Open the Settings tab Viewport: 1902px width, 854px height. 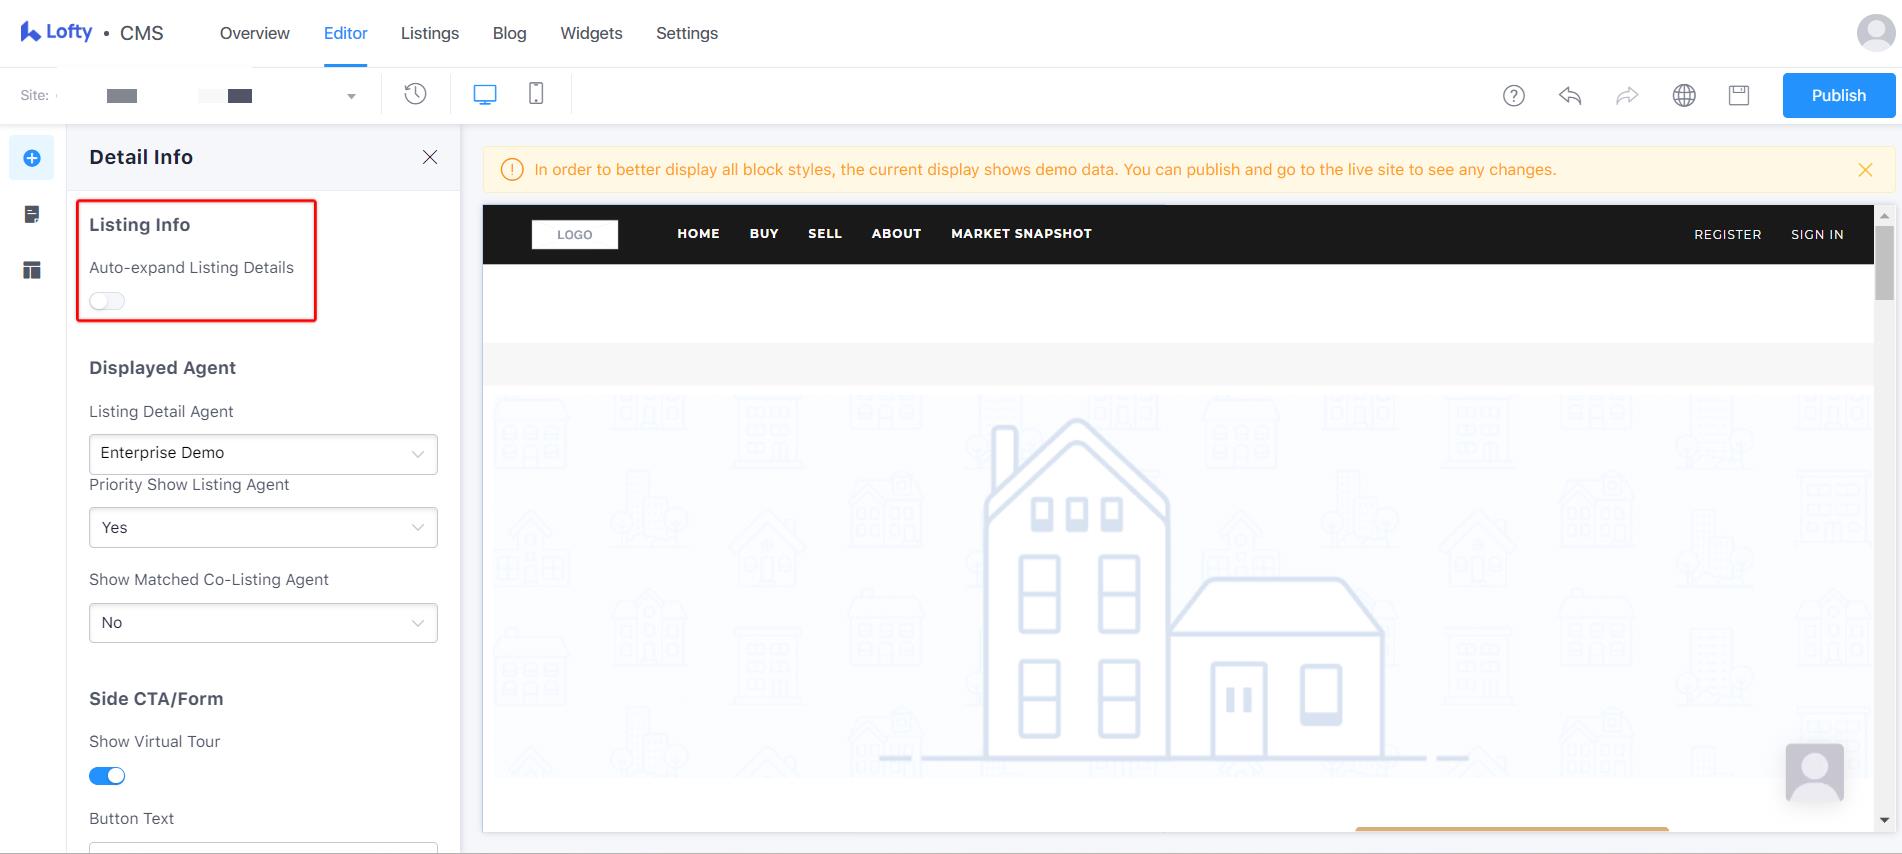coord(687,33)
